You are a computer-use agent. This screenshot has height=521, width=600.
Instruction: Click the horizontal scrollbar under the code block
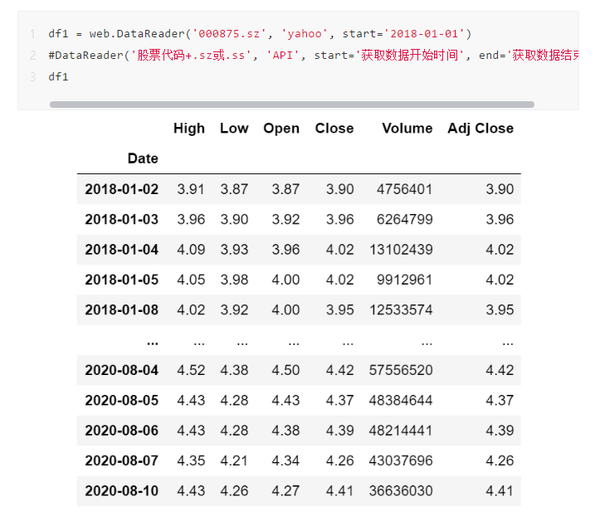(x=292, y=104)
